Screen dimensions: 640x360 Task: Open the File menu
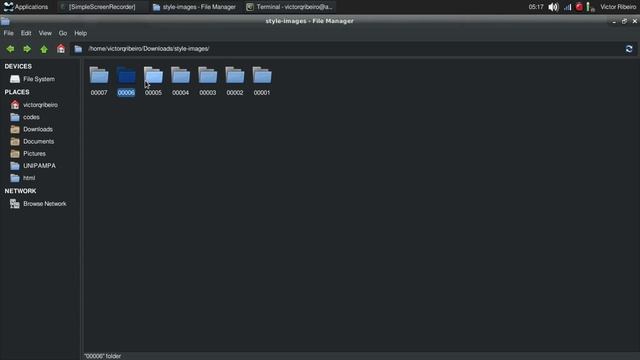click(9, 33)
